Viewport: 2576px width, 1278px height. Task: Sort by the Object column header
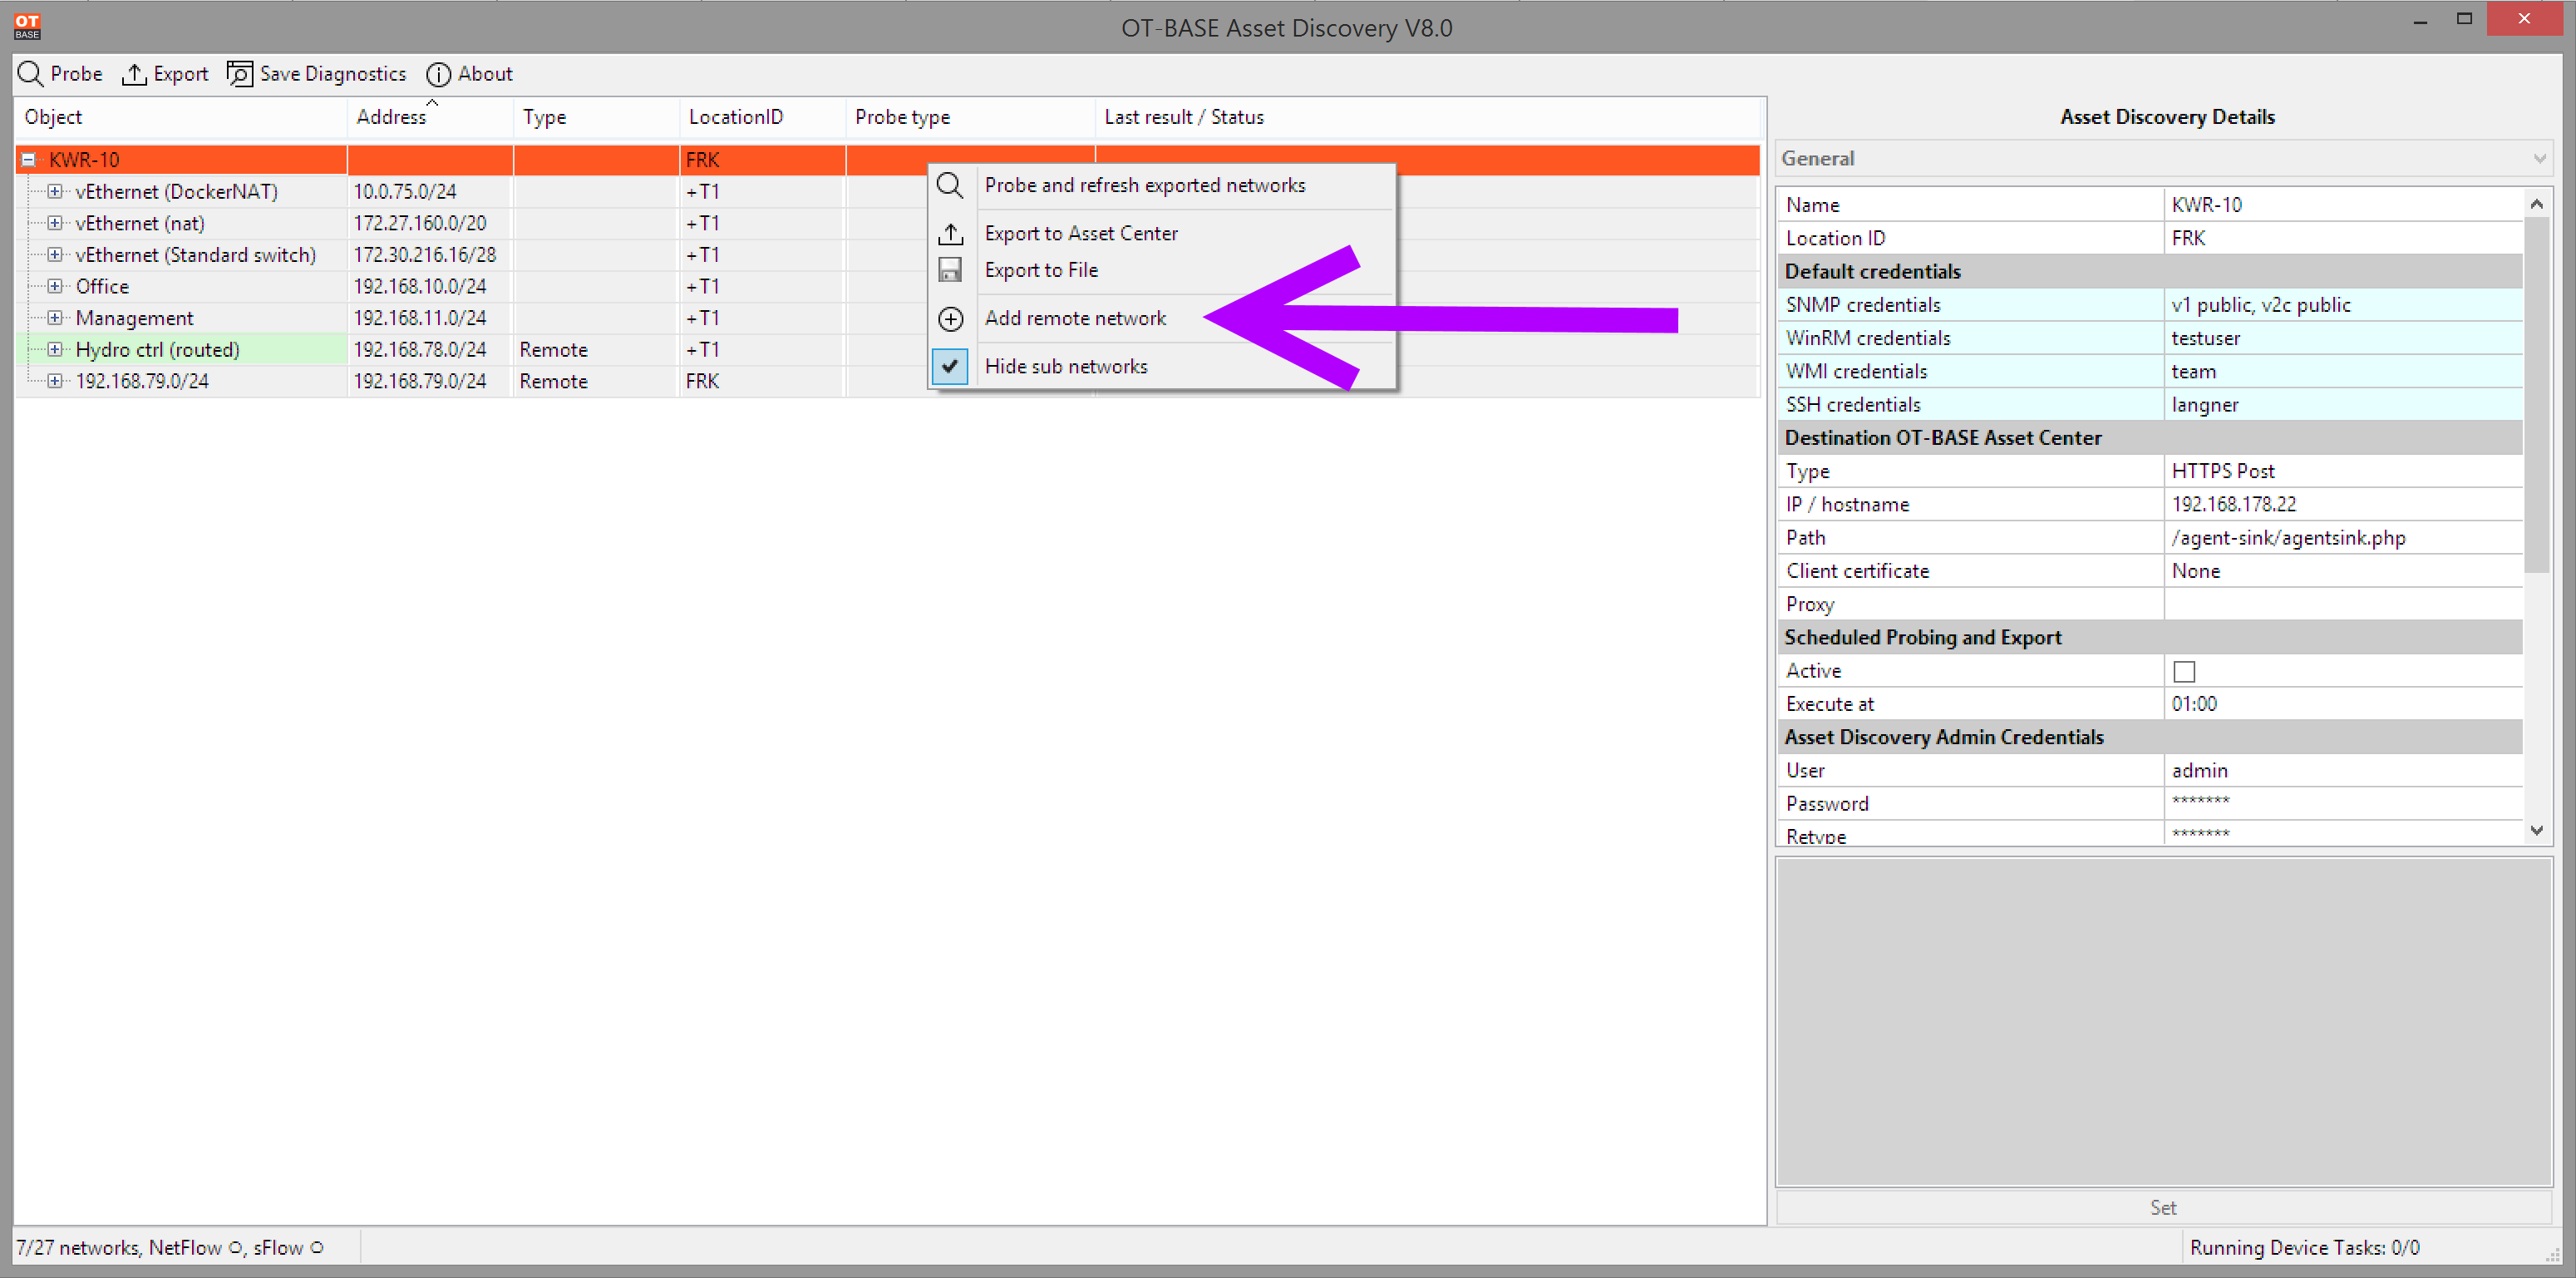[181, 117]
